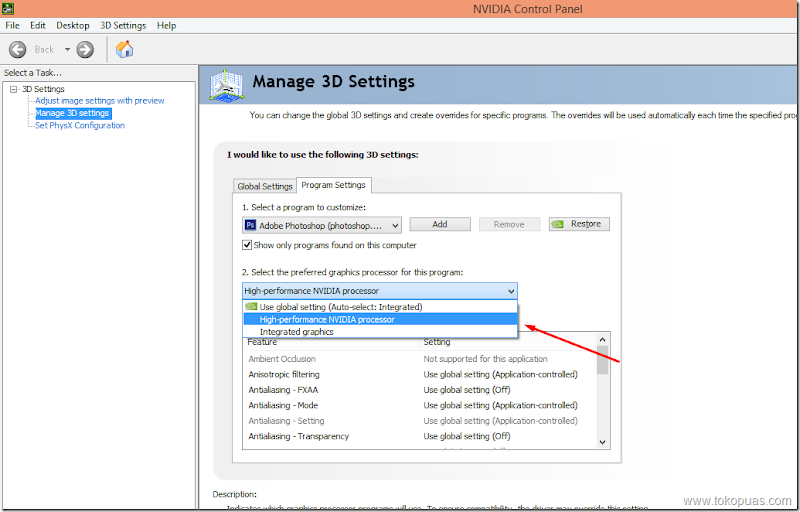The width and height of the screenshot is (800, 512).
Task: Open the Home icon in toolbar
Action: click(x=124, y=49)
